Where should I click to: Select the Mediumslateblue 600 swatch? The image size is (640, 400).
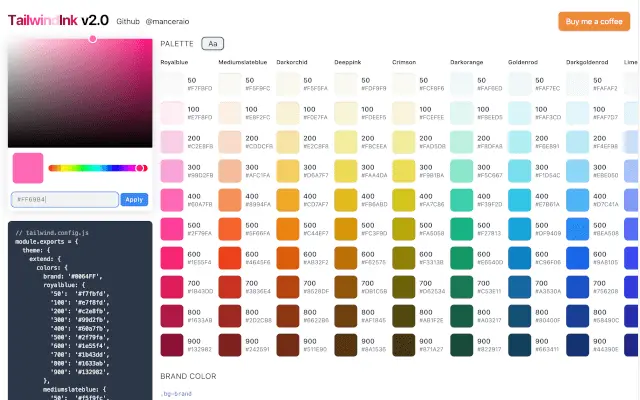(x=230, y=258)
